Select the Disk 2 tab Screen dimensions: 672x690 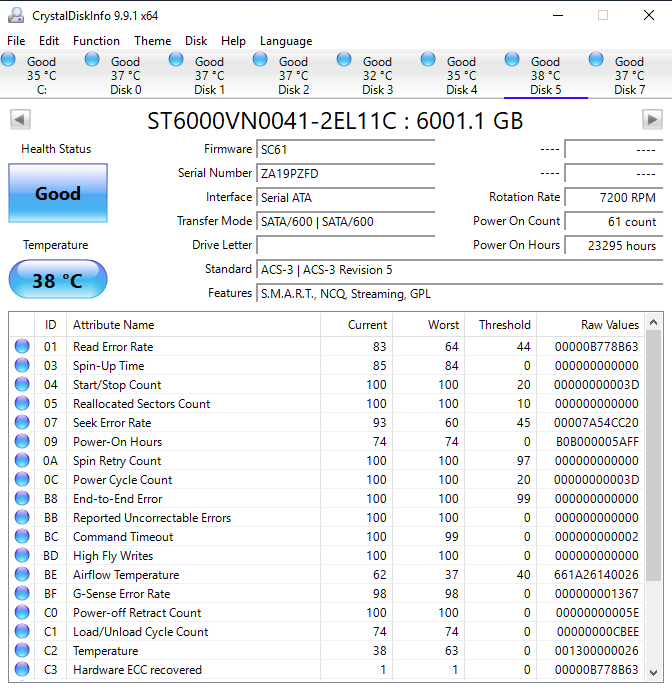click(294, 75)
